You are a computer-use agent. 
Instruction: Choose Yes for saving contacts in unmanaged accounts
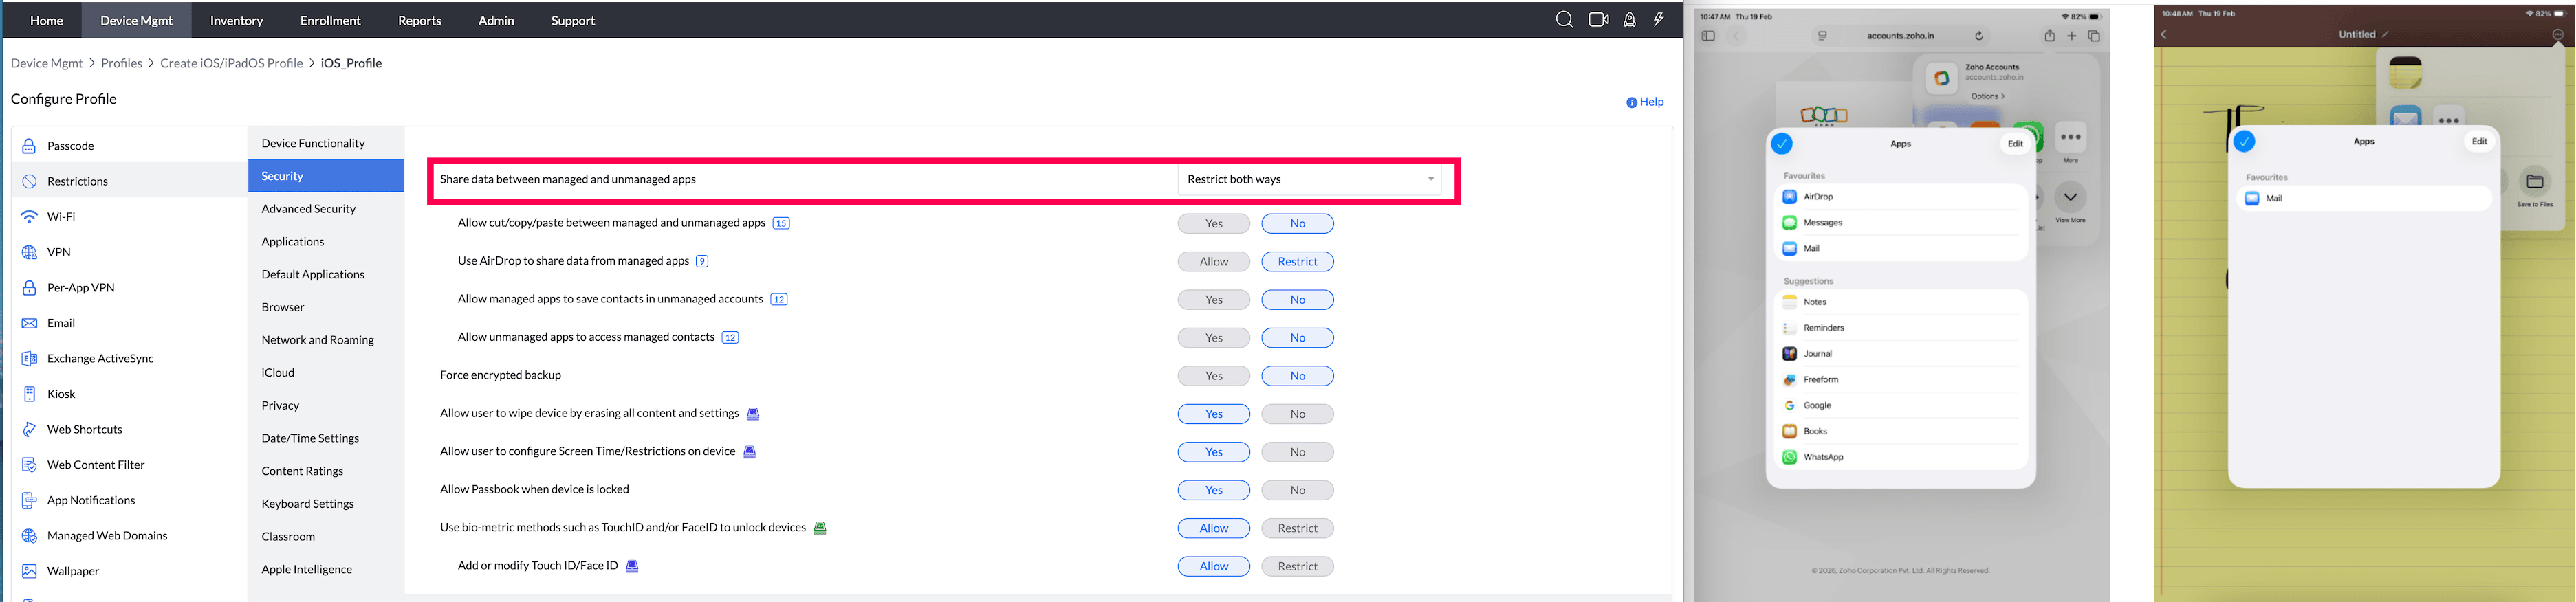pos(1214,299)
